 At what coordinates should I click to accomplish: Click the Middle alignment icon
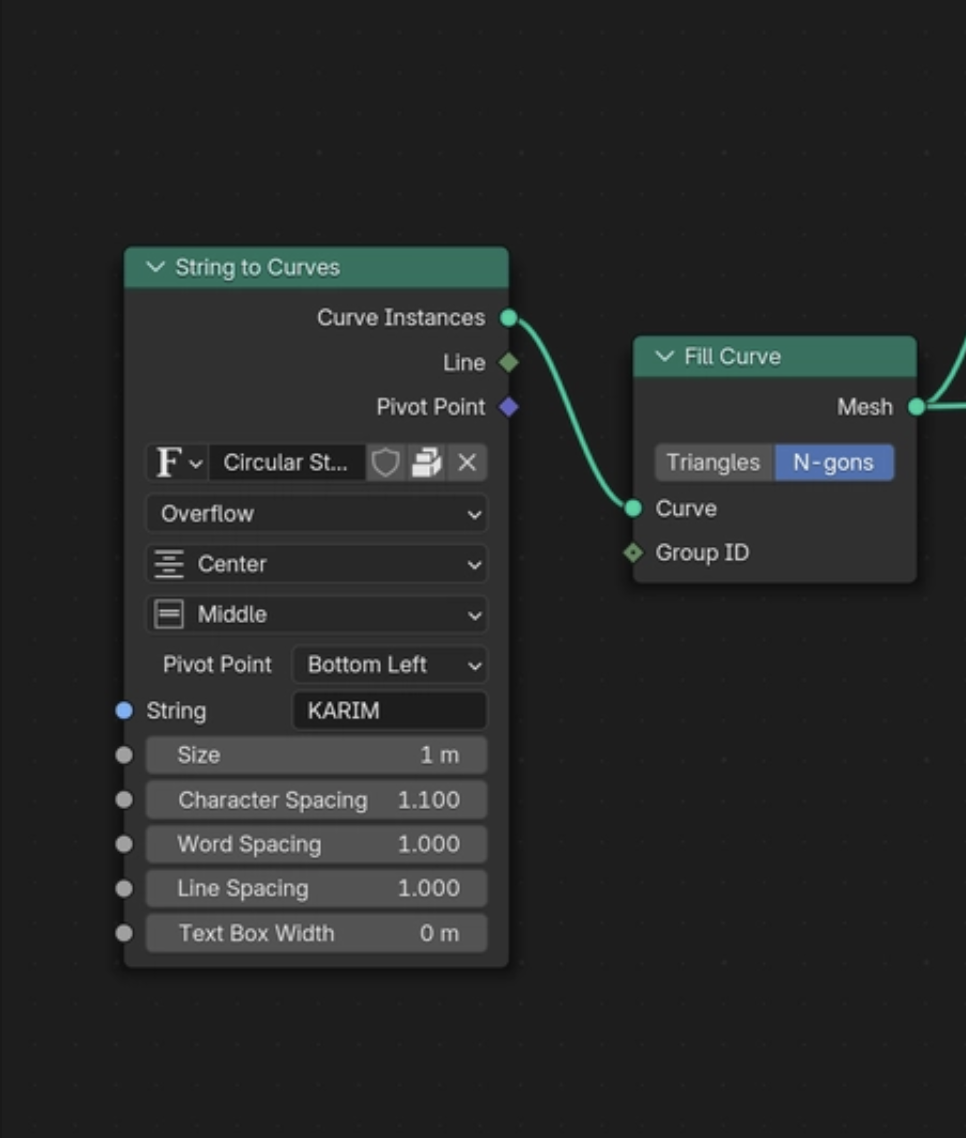(169, 615)
